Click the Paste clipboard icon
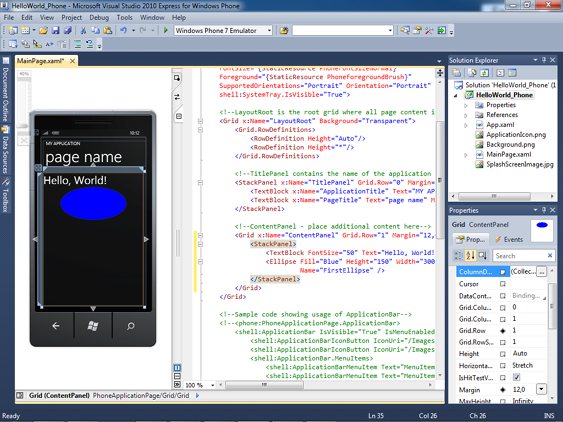This screenshot has height=422, width=563. tap(108, 31)
